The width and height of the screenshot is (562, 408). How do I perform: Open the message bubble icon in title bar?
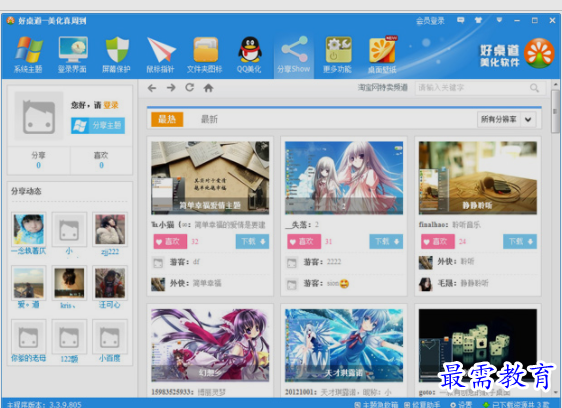pyautogui.click(x=461, y=20)
